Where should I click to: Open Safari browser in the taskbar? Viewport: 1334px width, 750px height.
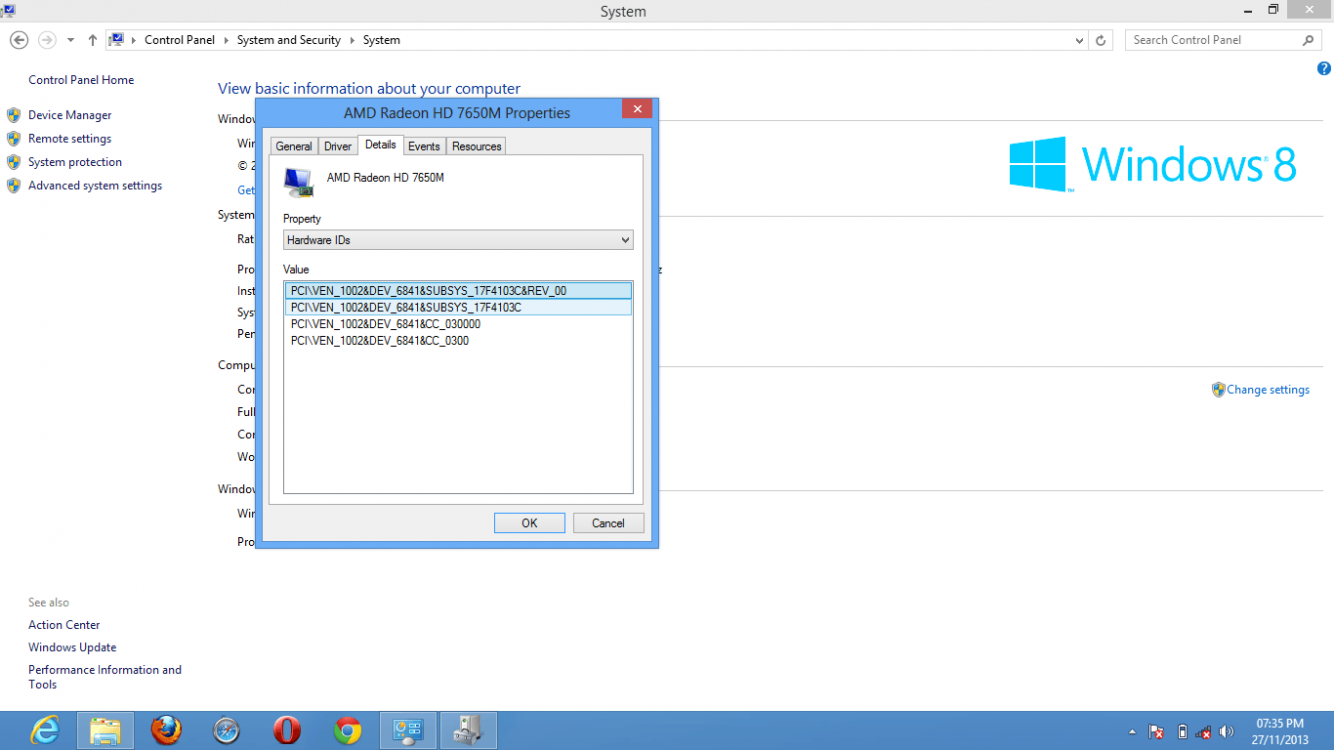pyautogui.click(x=227, y=731)
